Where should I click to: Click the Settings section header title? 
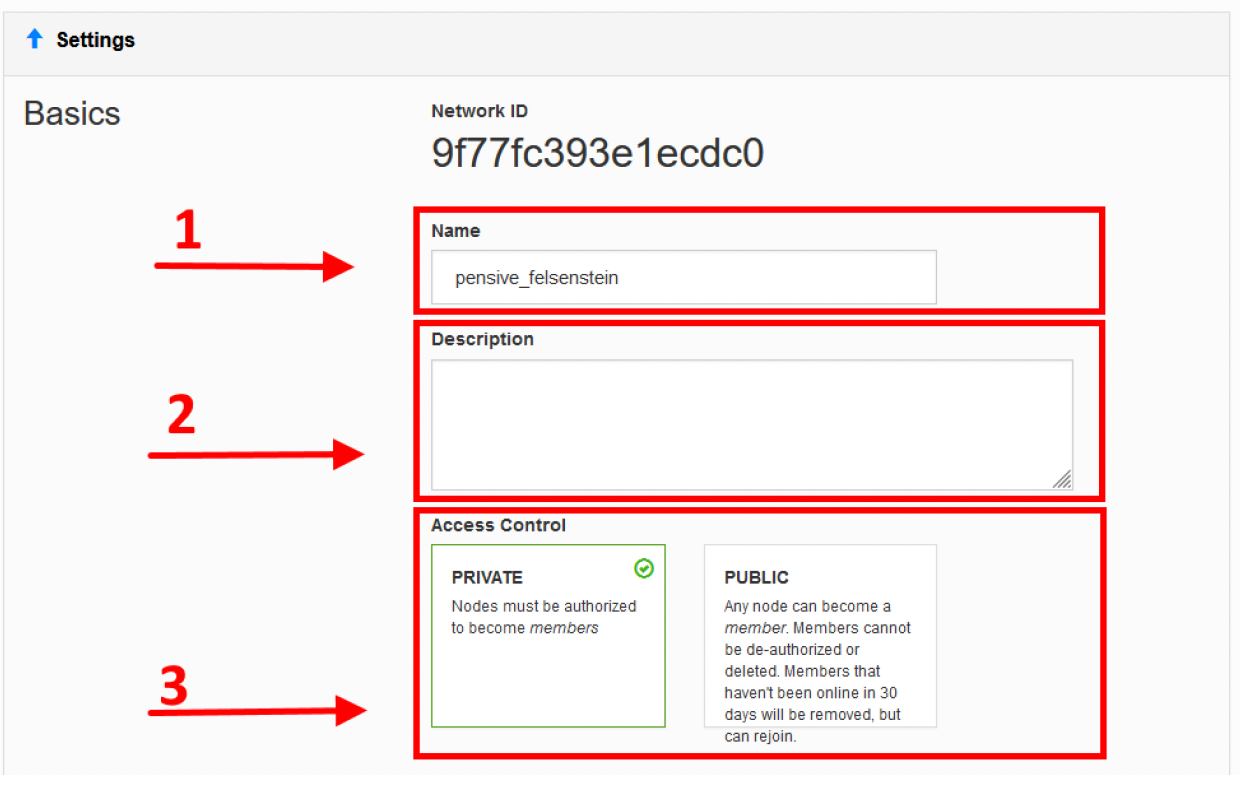[95, 40]
